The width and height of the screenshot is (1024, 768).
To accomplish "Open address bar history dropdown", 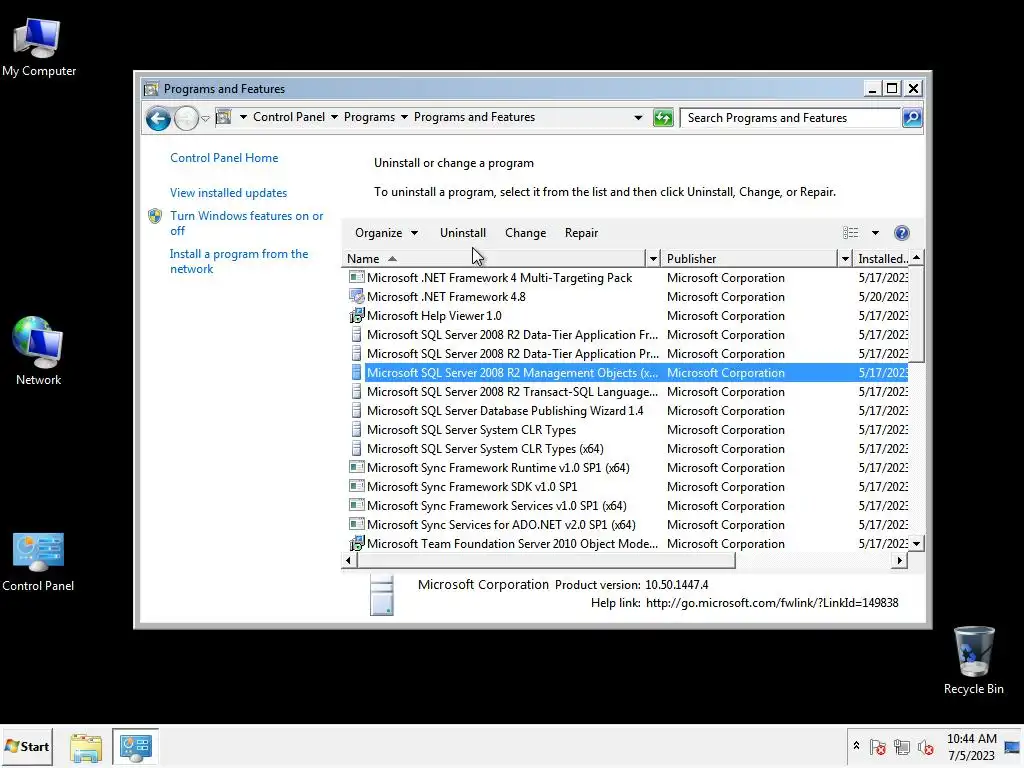I will coord(637,118).
